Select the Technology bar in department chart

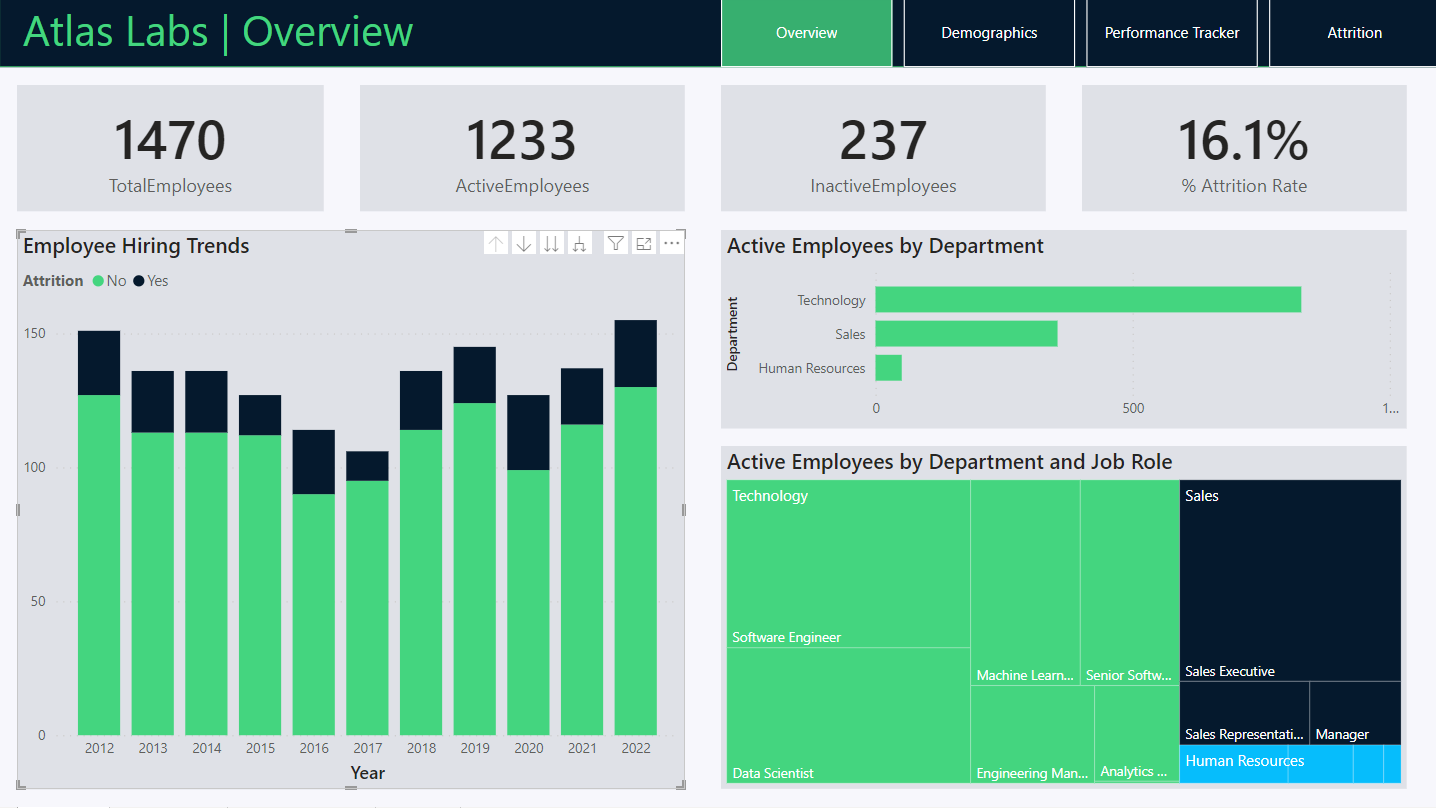point(1087,300)
